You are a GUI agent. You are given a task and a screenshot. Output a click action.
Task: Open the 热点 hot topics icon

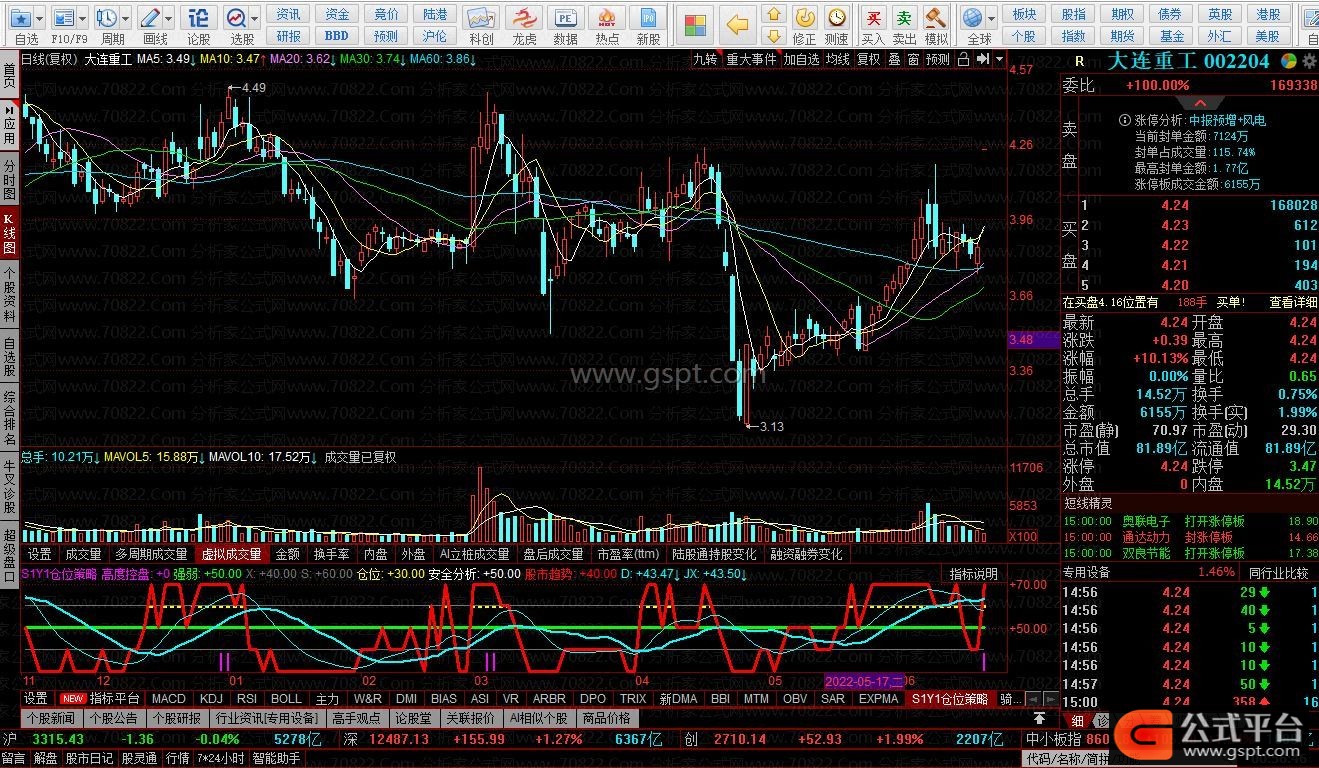coord(606,17)
